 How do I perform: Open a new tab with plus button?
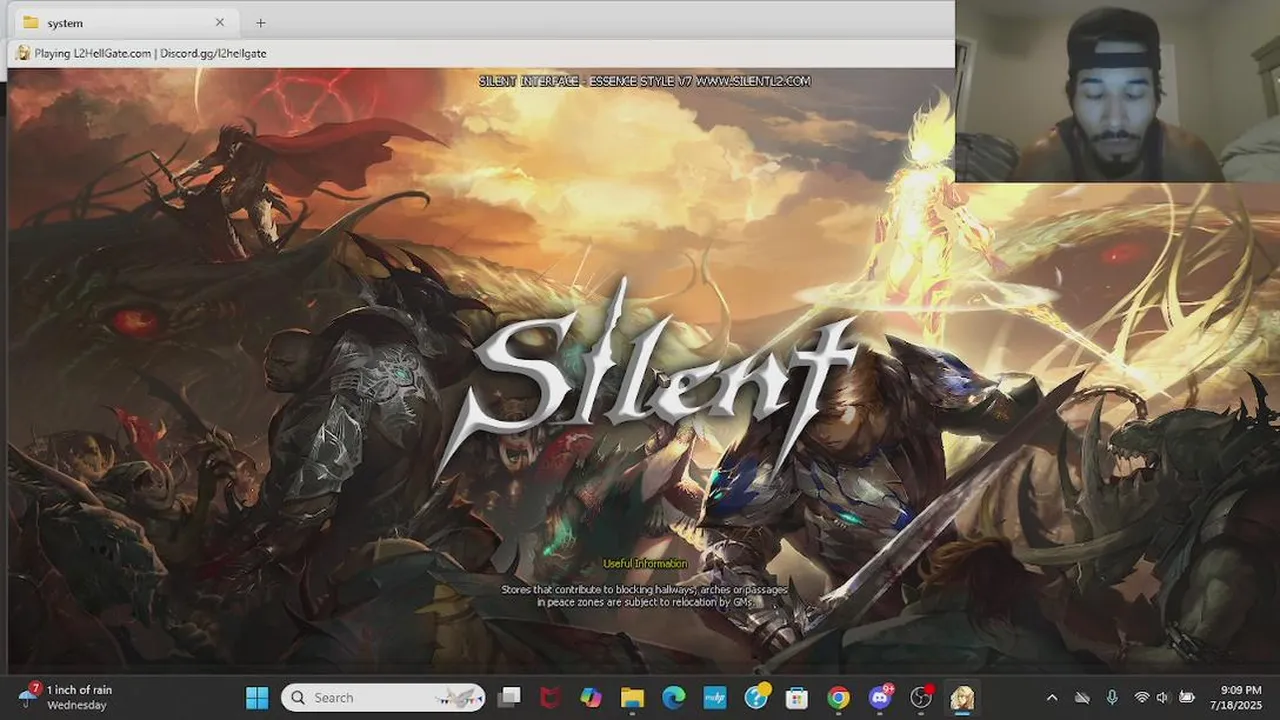click(x=260, y=22)
